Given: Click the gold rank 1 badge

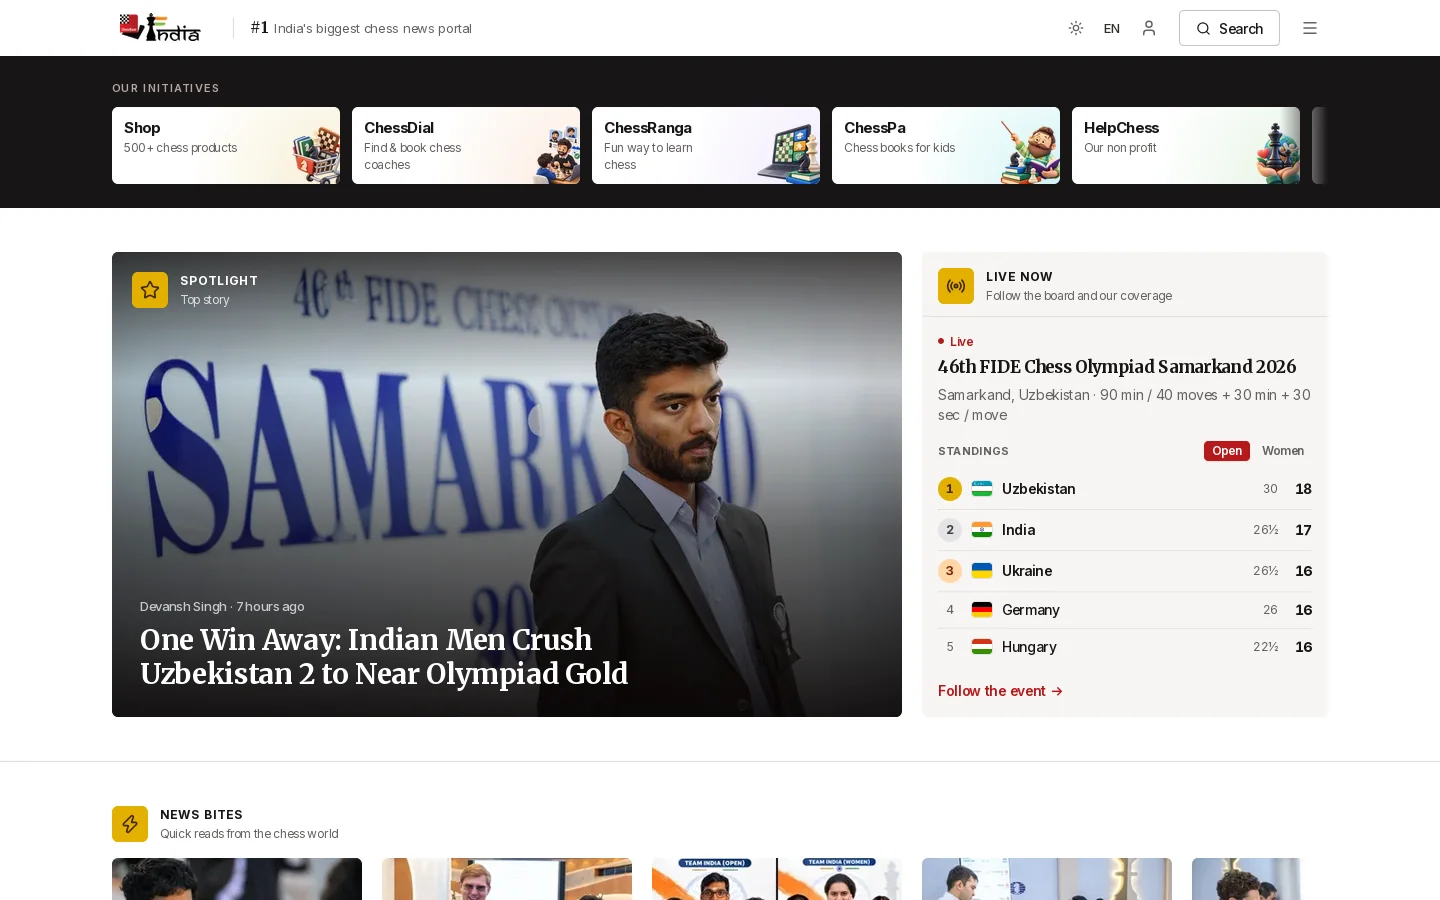Looking at the screenshot, I should tap(950, 489).
